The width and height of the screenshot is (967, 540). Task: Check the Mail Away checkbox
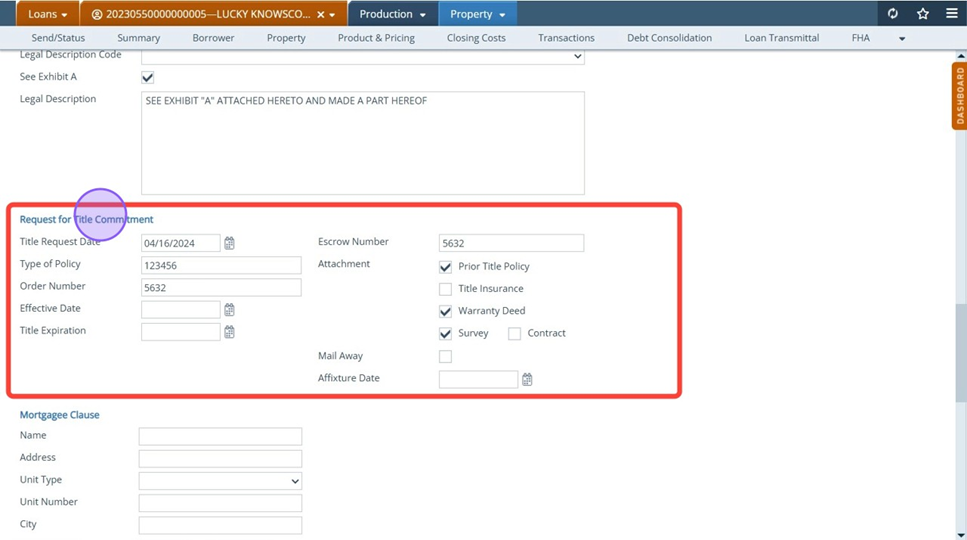[445, 356]
